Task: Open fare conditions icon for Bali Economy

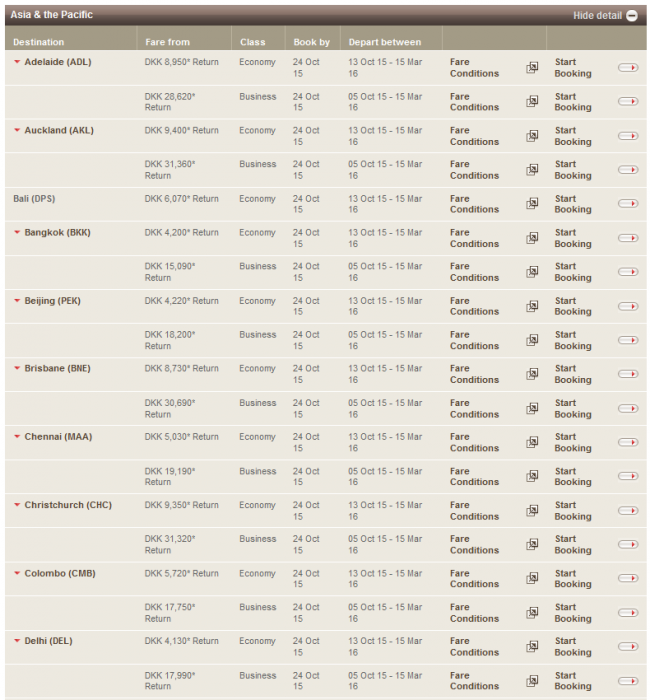Action: (x=532, y=204)
